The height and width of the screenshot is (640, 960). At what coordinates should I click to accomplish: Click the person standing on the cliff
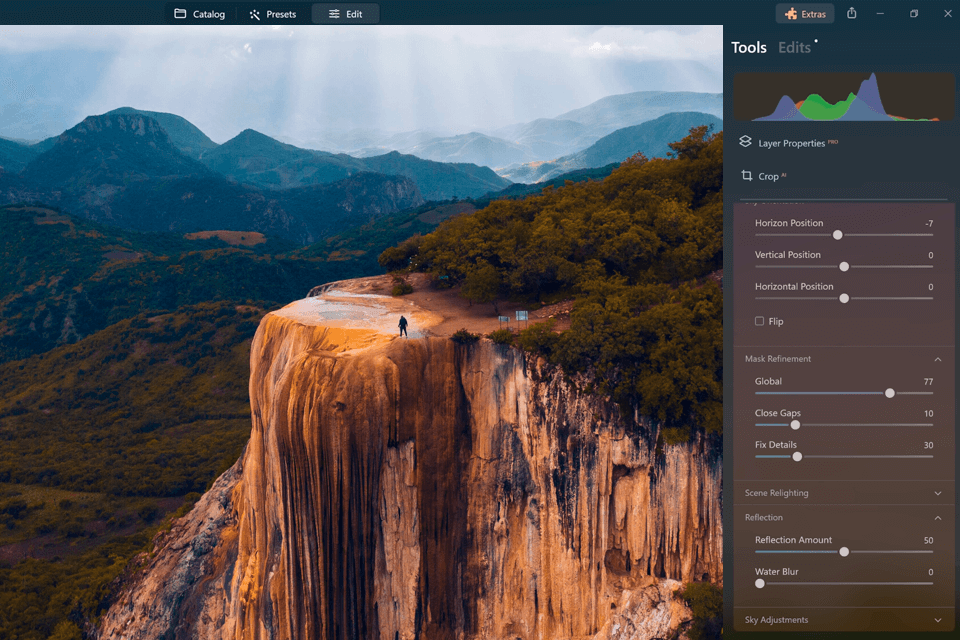point(403,325)
